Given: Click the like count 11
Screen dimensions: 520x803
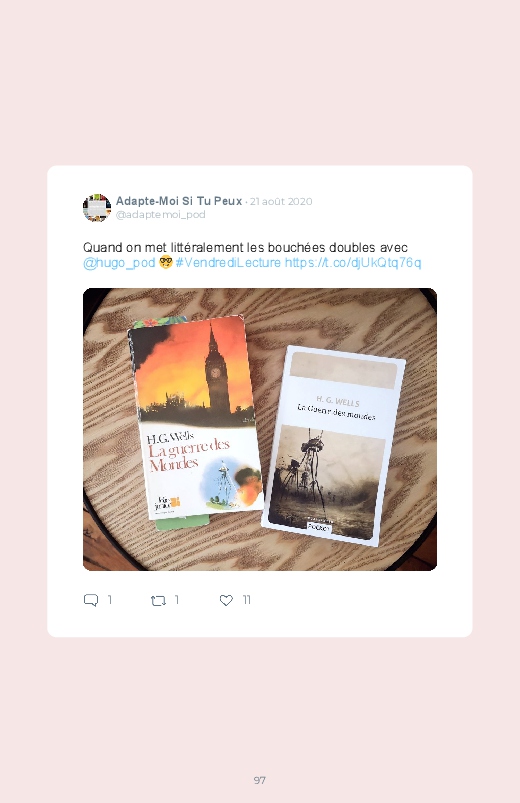Looking at the screenshot, I should click(246, 600).
